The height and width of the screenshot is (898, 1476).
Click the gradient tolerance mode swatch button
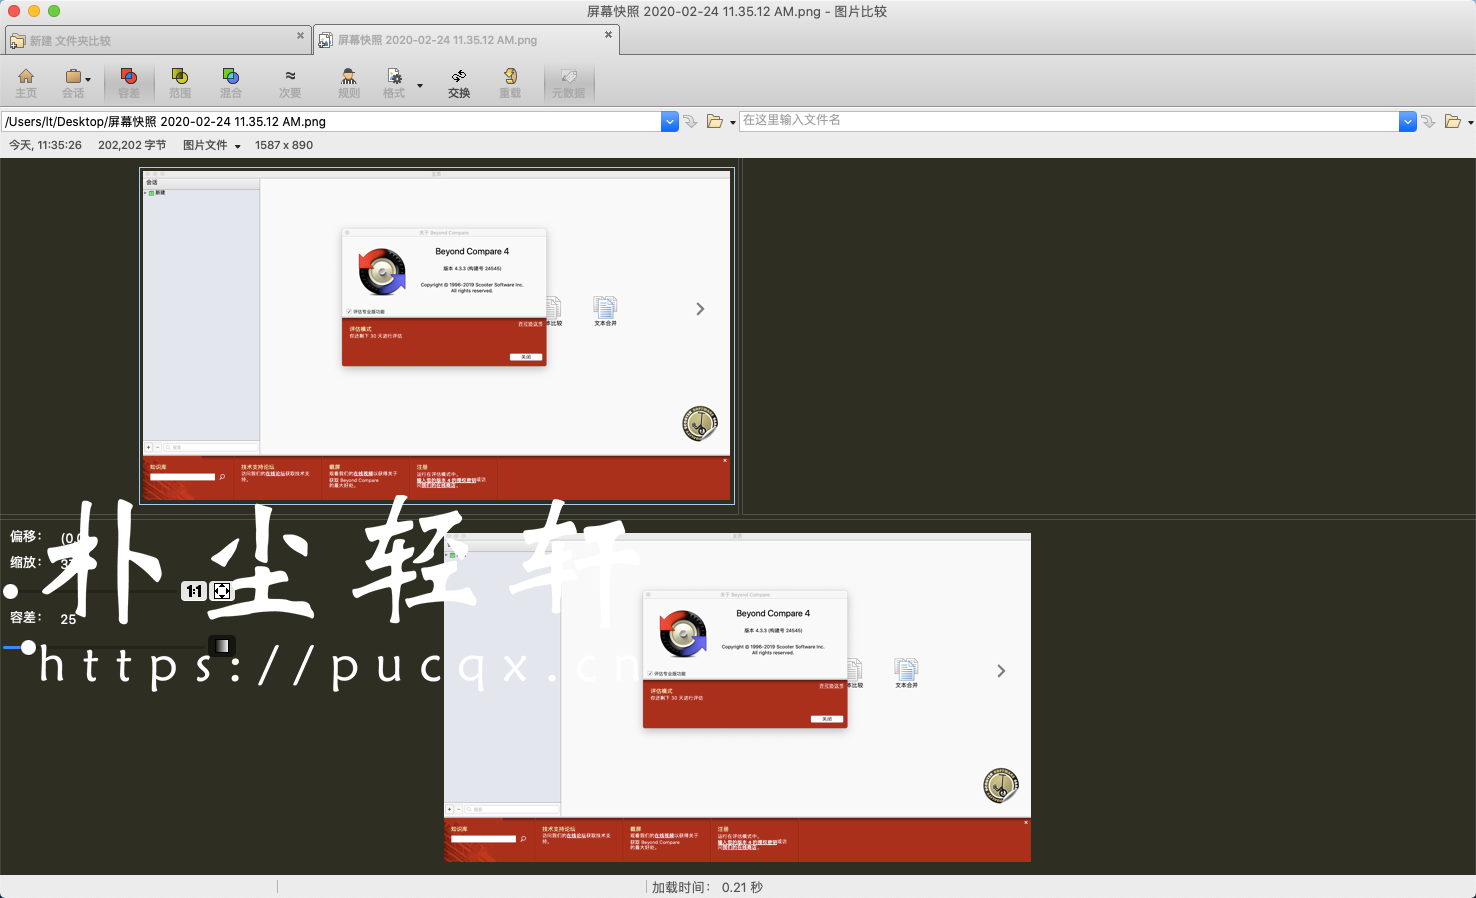click(222, 646)
